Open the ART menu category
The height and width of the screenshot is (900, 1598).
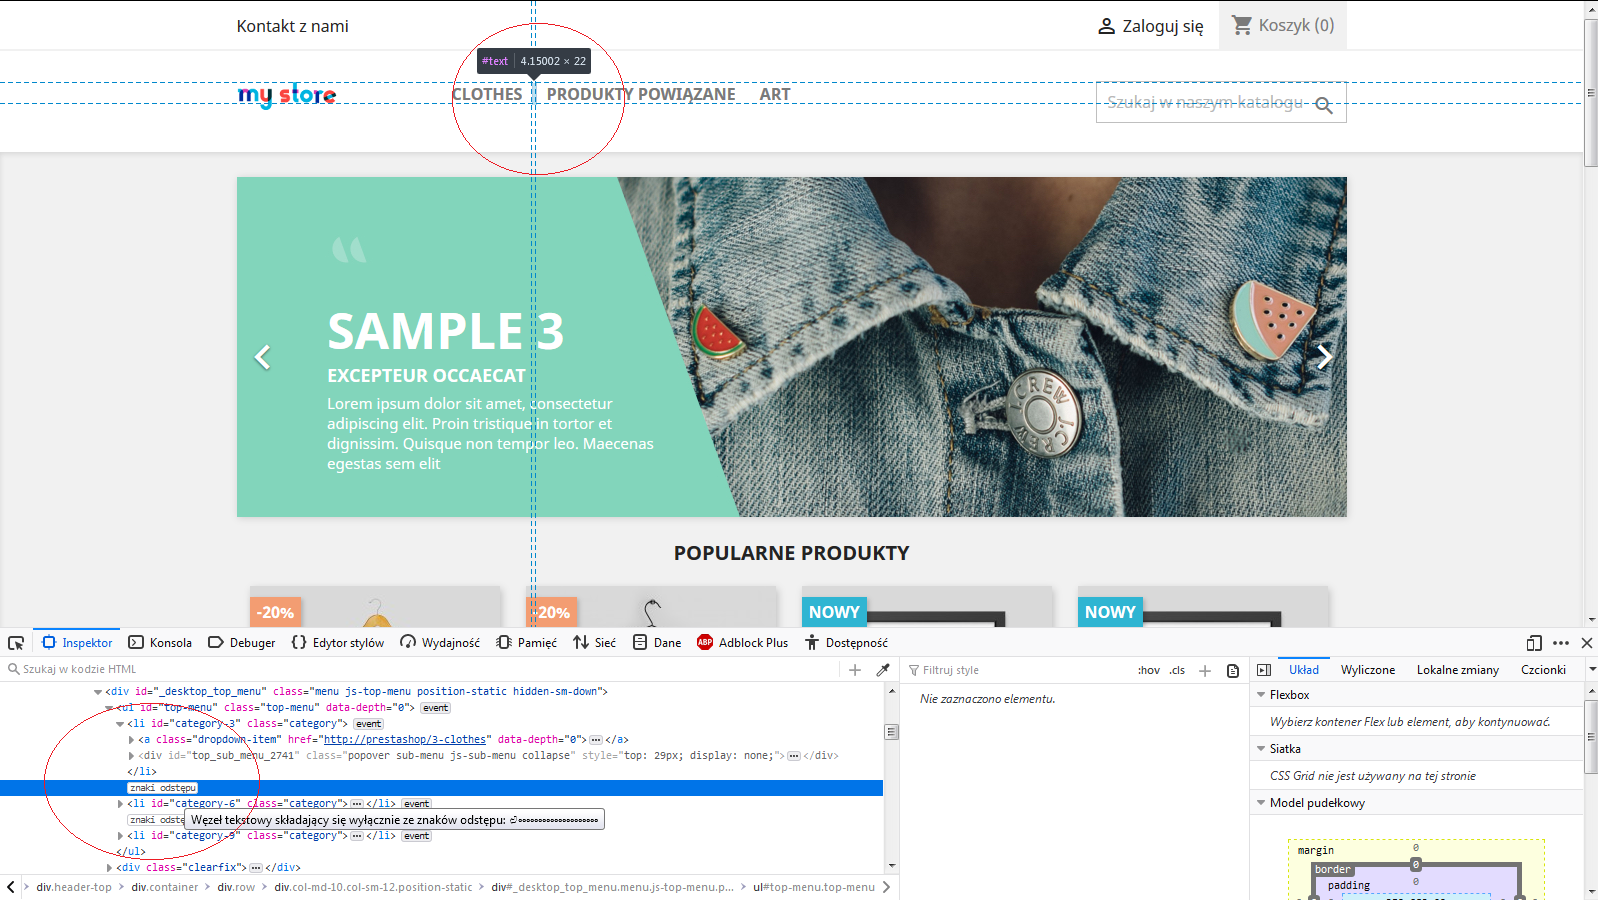coord(775,94)
